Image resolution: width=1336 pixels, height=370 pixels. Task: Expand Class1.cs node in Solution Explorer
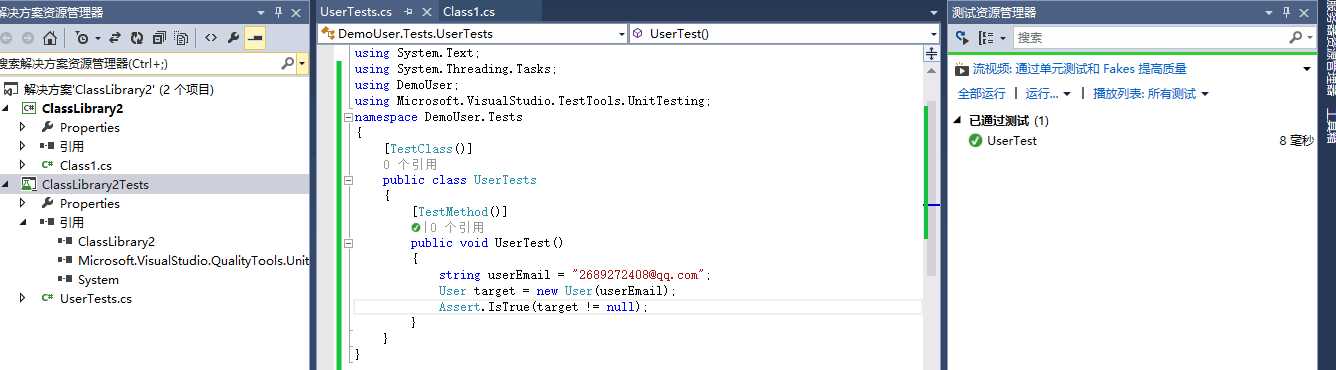pos(23,165)
